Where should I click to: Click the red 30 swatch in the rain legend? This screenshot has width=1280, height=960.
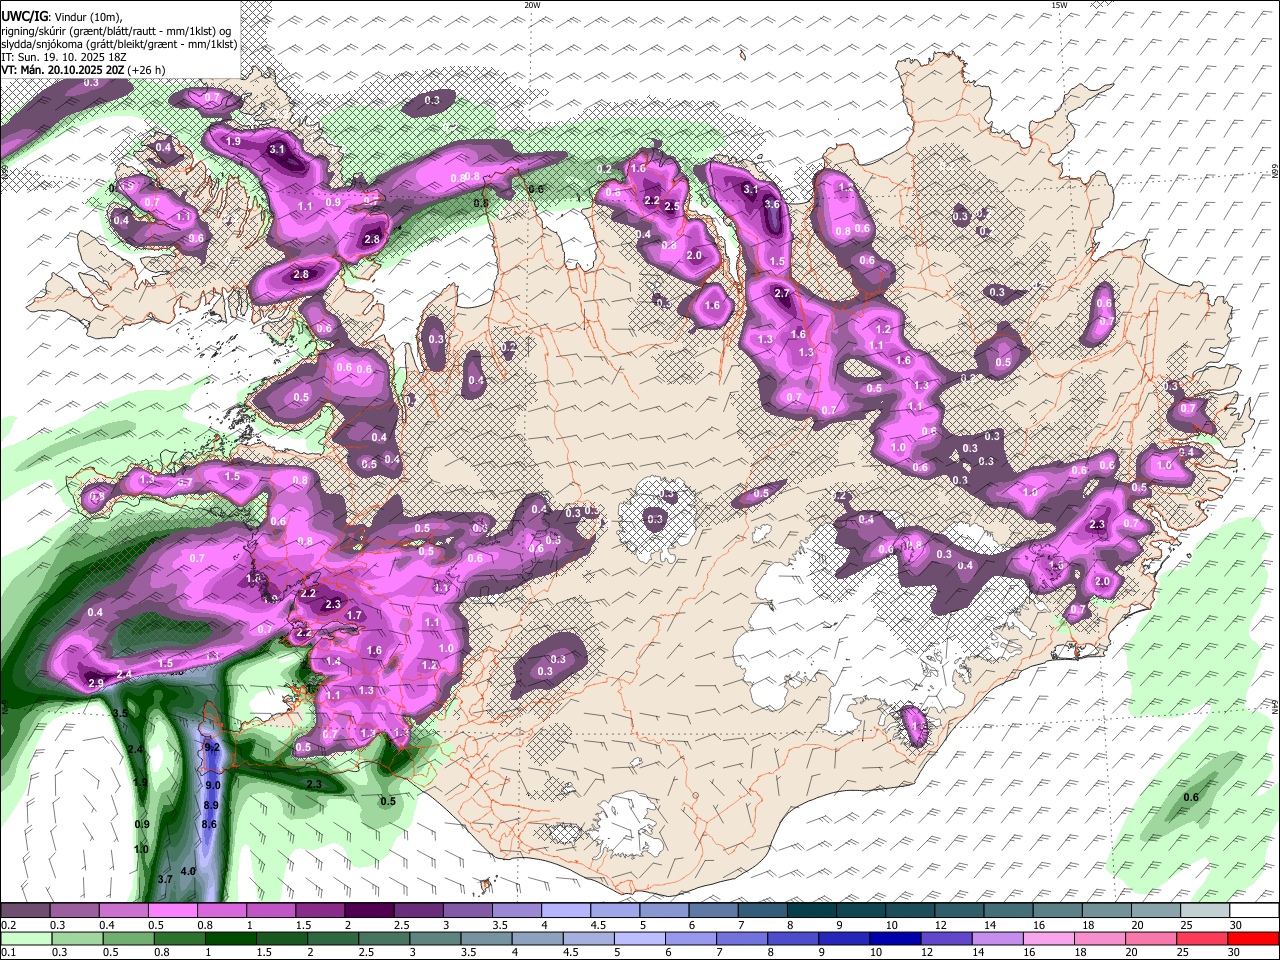(1254, 939)
